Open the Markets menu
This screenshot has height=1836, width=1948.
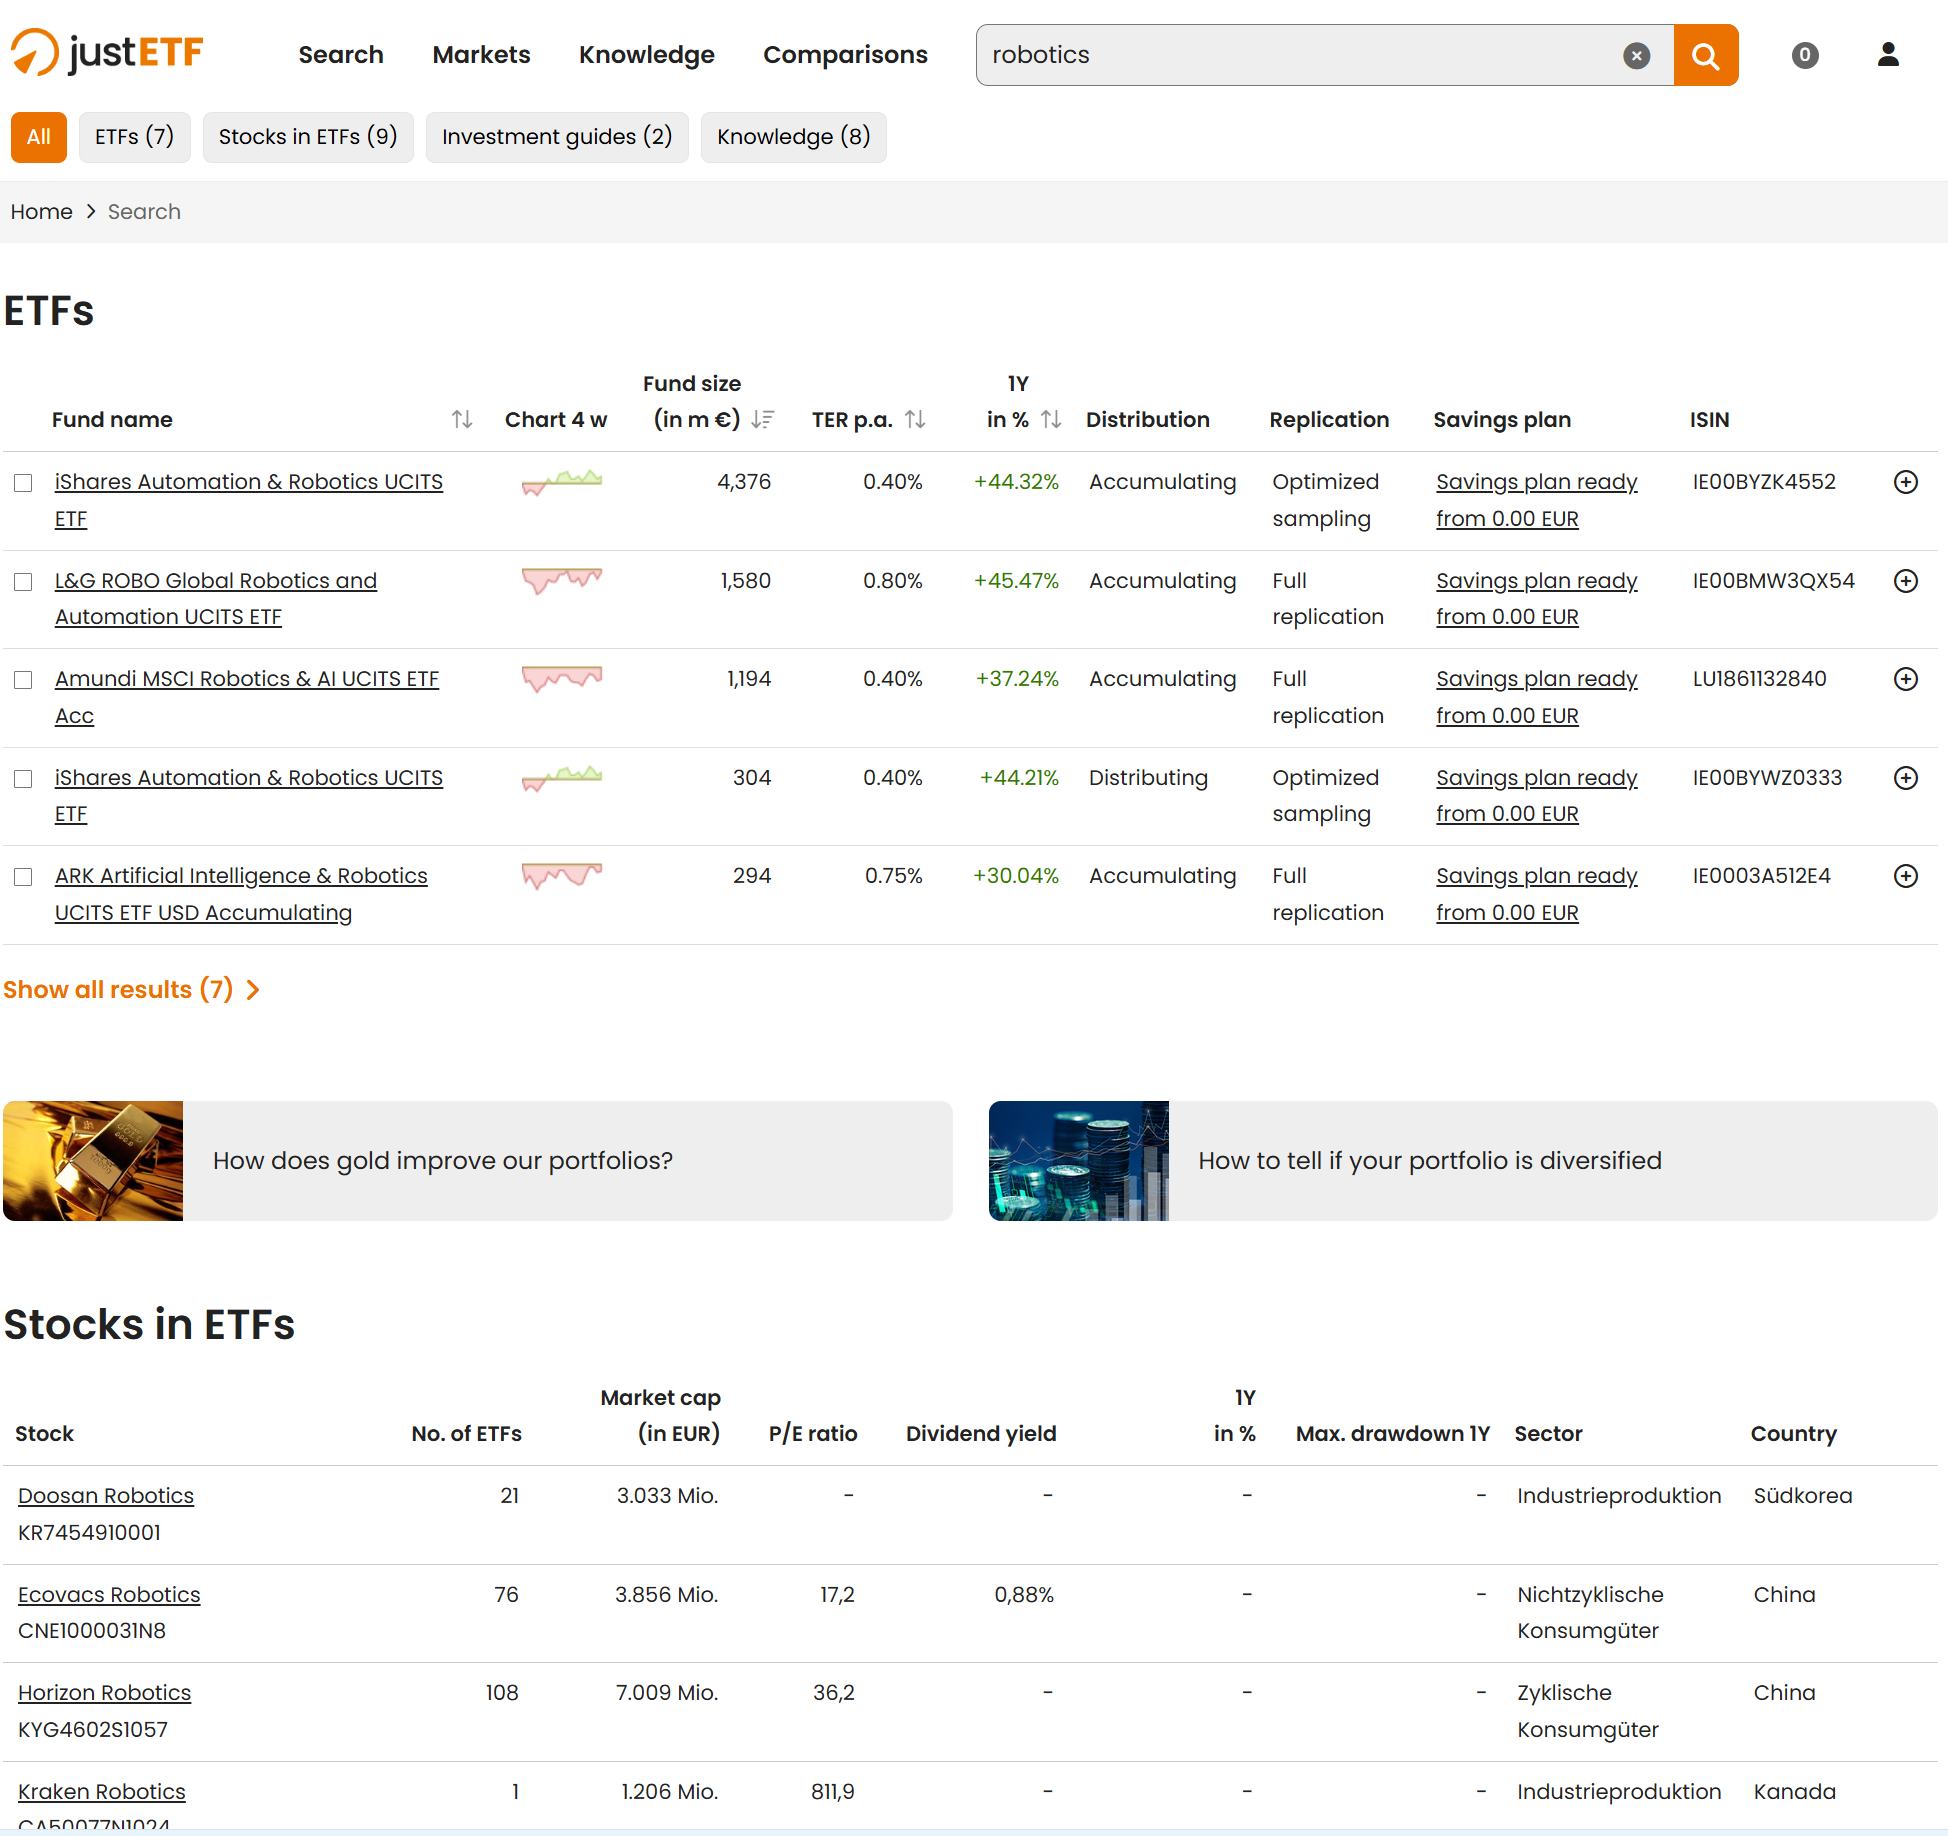pos(481,55)
